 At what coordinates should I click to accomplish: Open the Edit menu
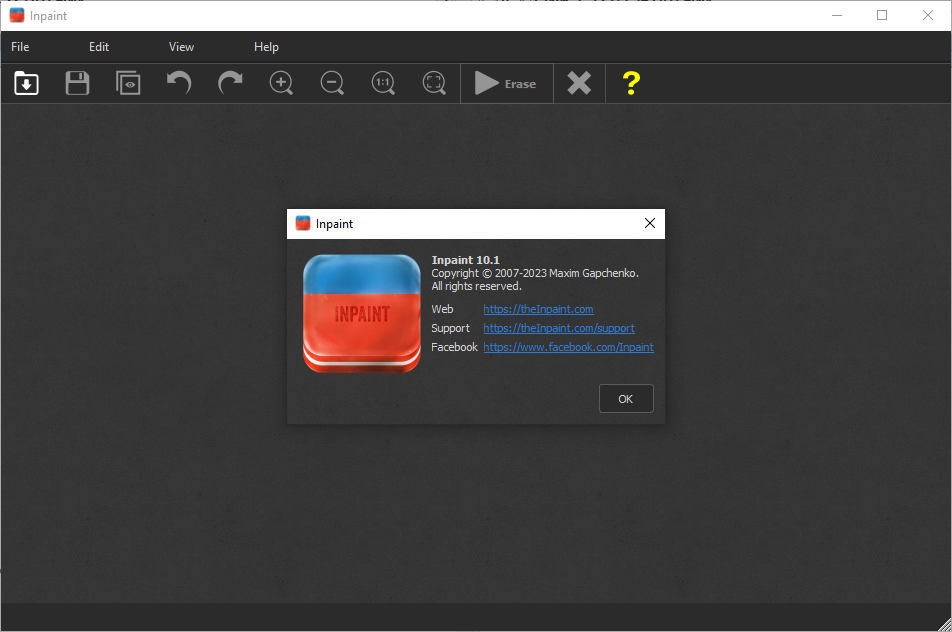pyautogui.click(x=99, y=47)
